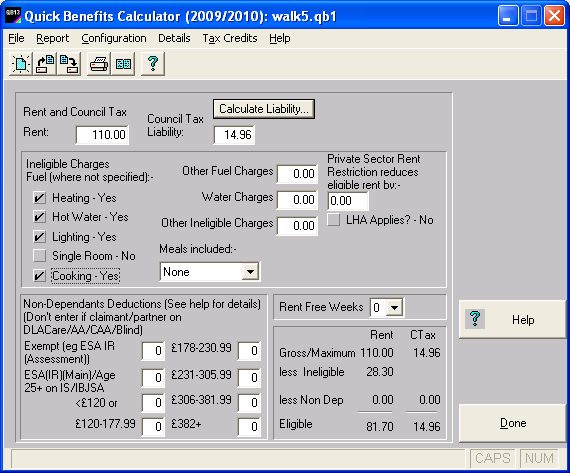Open the Configuration menu
This screenshot has height=473, width=570.
point(114,38)
